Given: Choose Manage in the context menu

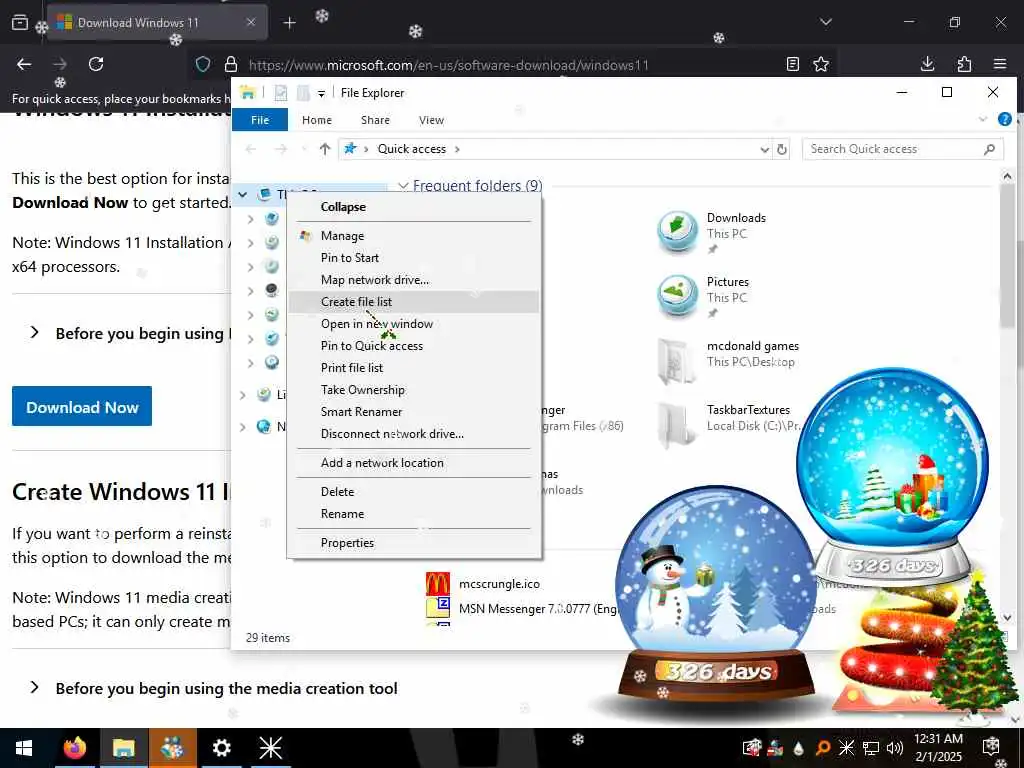Looking at the screenshot, I should tap(414, 236).
